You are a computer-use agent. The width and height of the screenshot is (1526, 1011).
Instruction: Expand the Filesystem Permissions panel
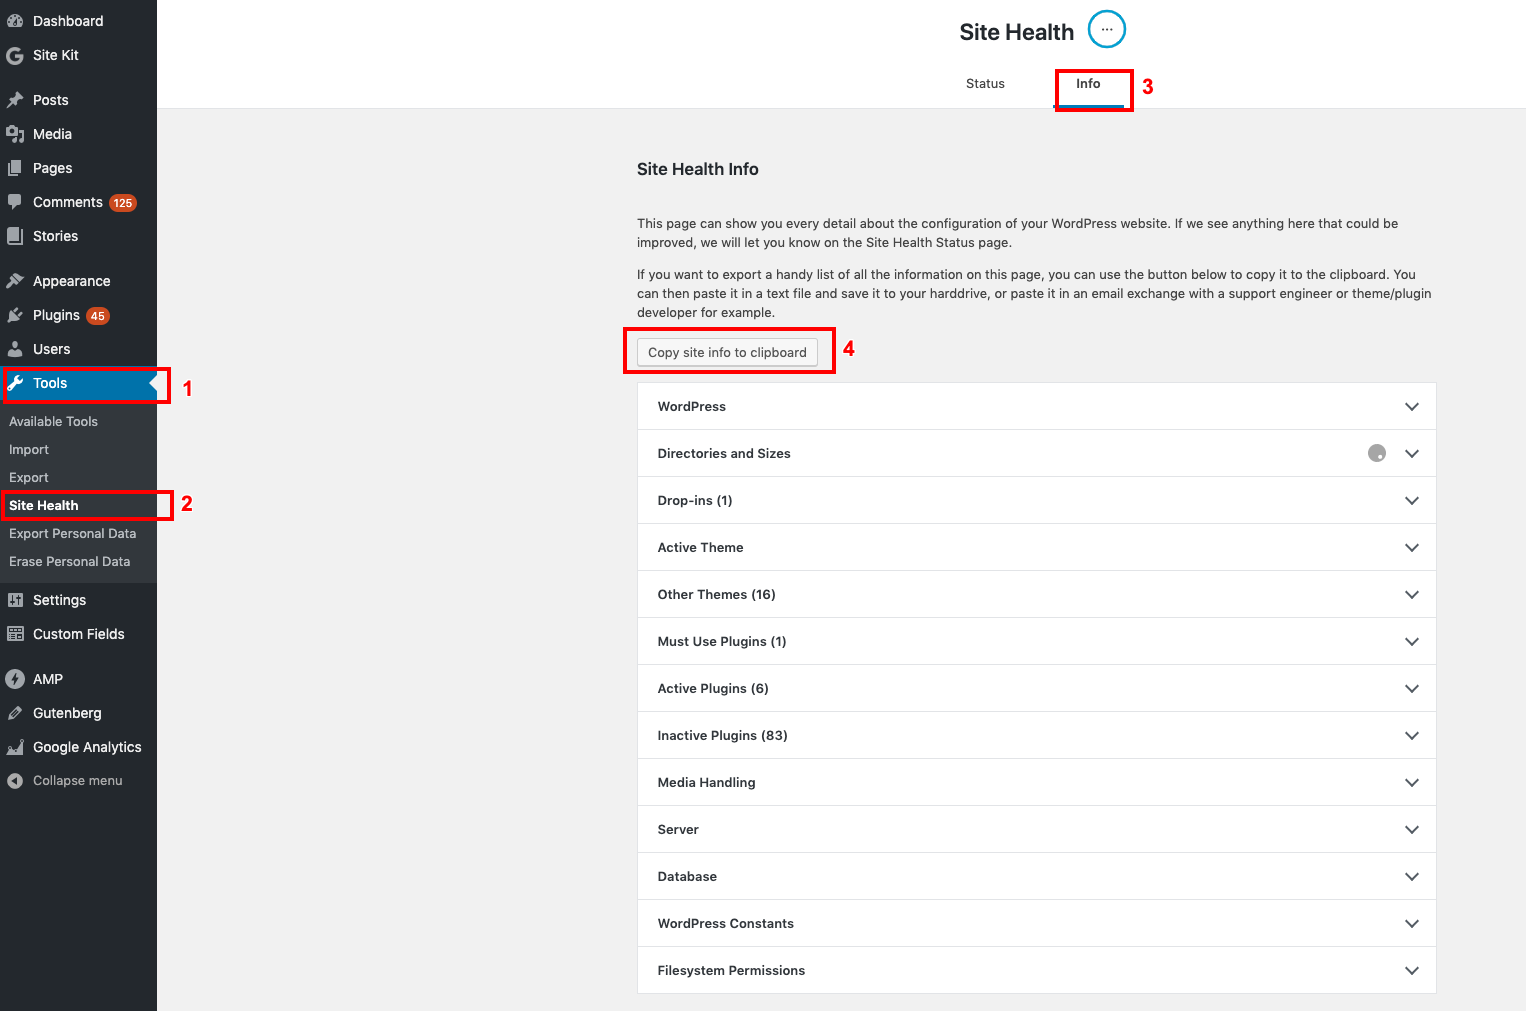pos(1036,971)
